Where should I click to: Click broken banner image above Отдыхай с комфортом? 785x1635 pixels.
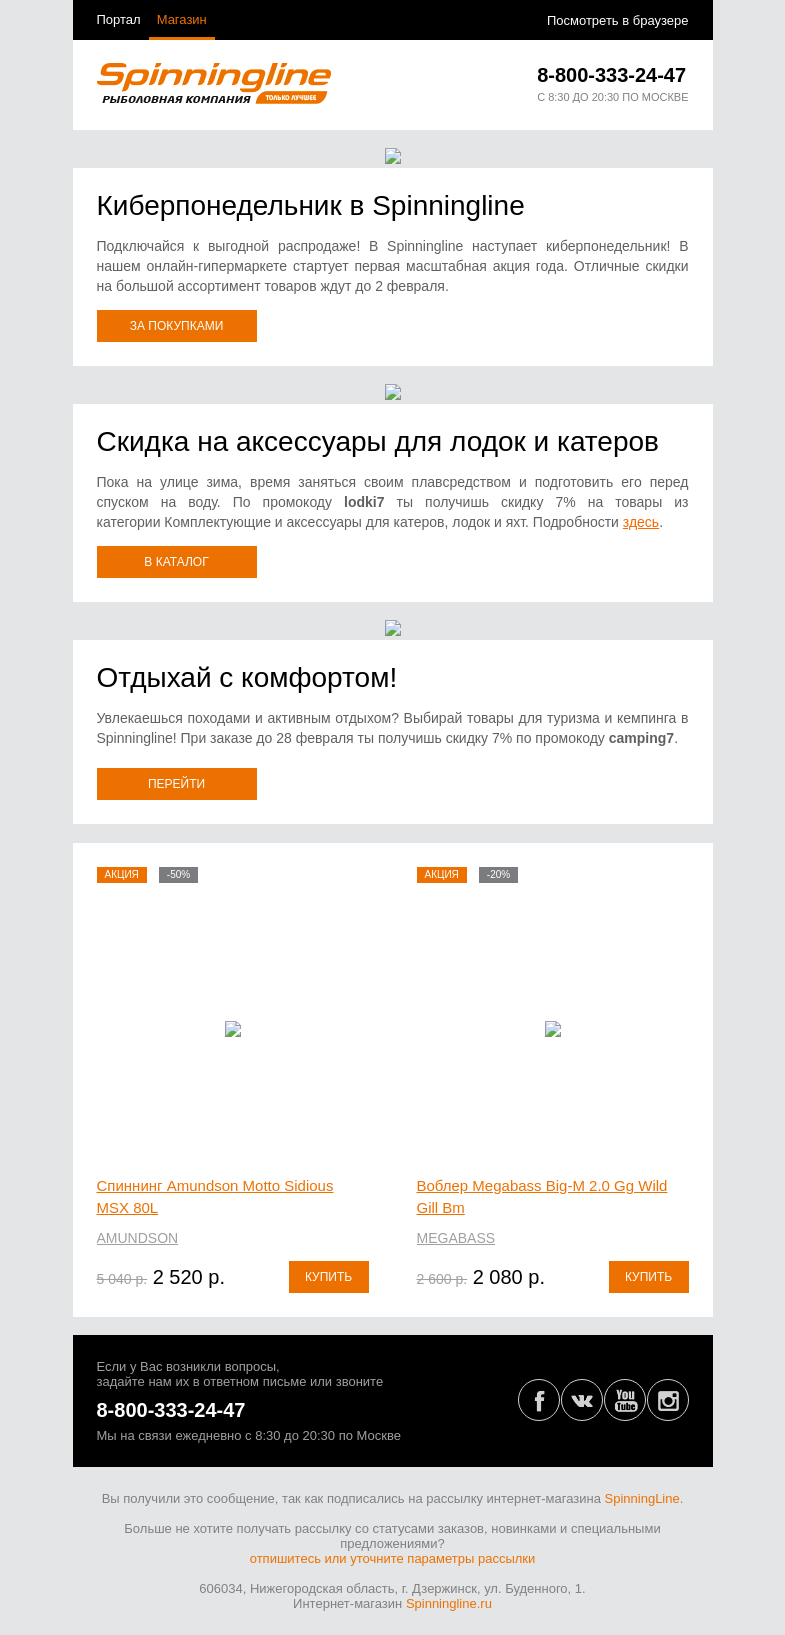pyautogui.click(x=393, y=628)
